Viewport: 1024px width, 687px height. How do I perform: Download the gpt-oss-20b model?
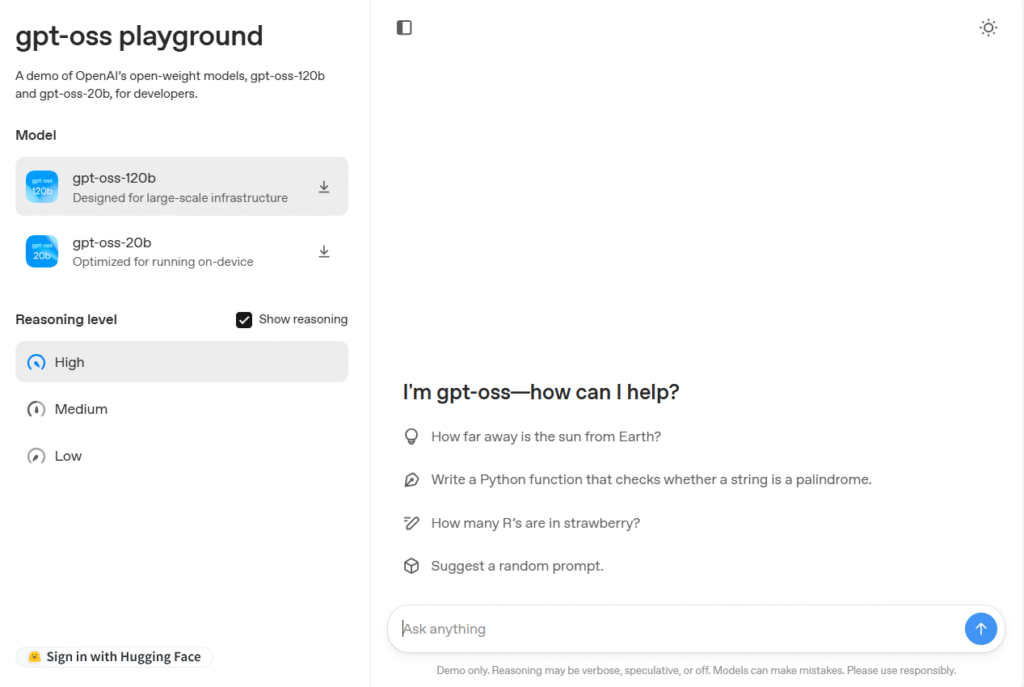click(x=324, y=251)
